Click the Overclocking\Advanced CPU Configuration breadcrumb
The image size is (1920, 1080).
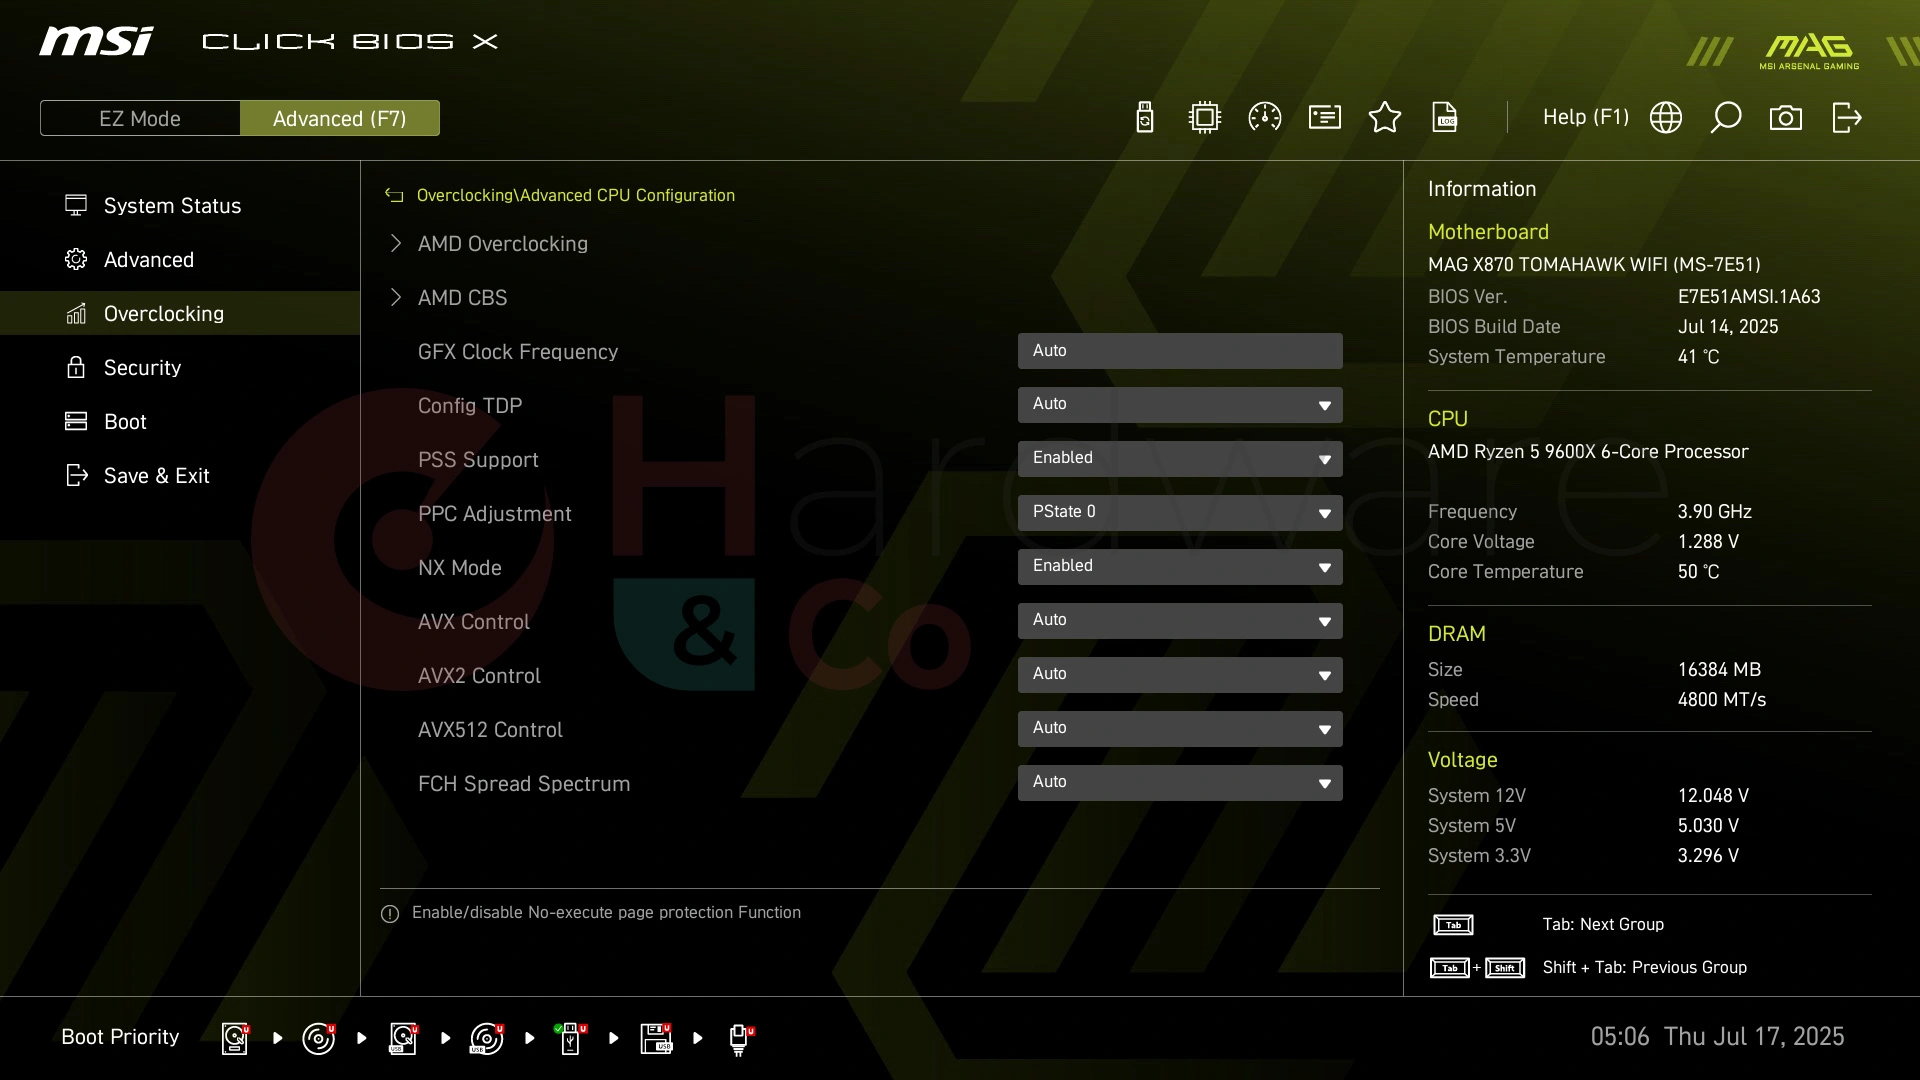point(576,196)
